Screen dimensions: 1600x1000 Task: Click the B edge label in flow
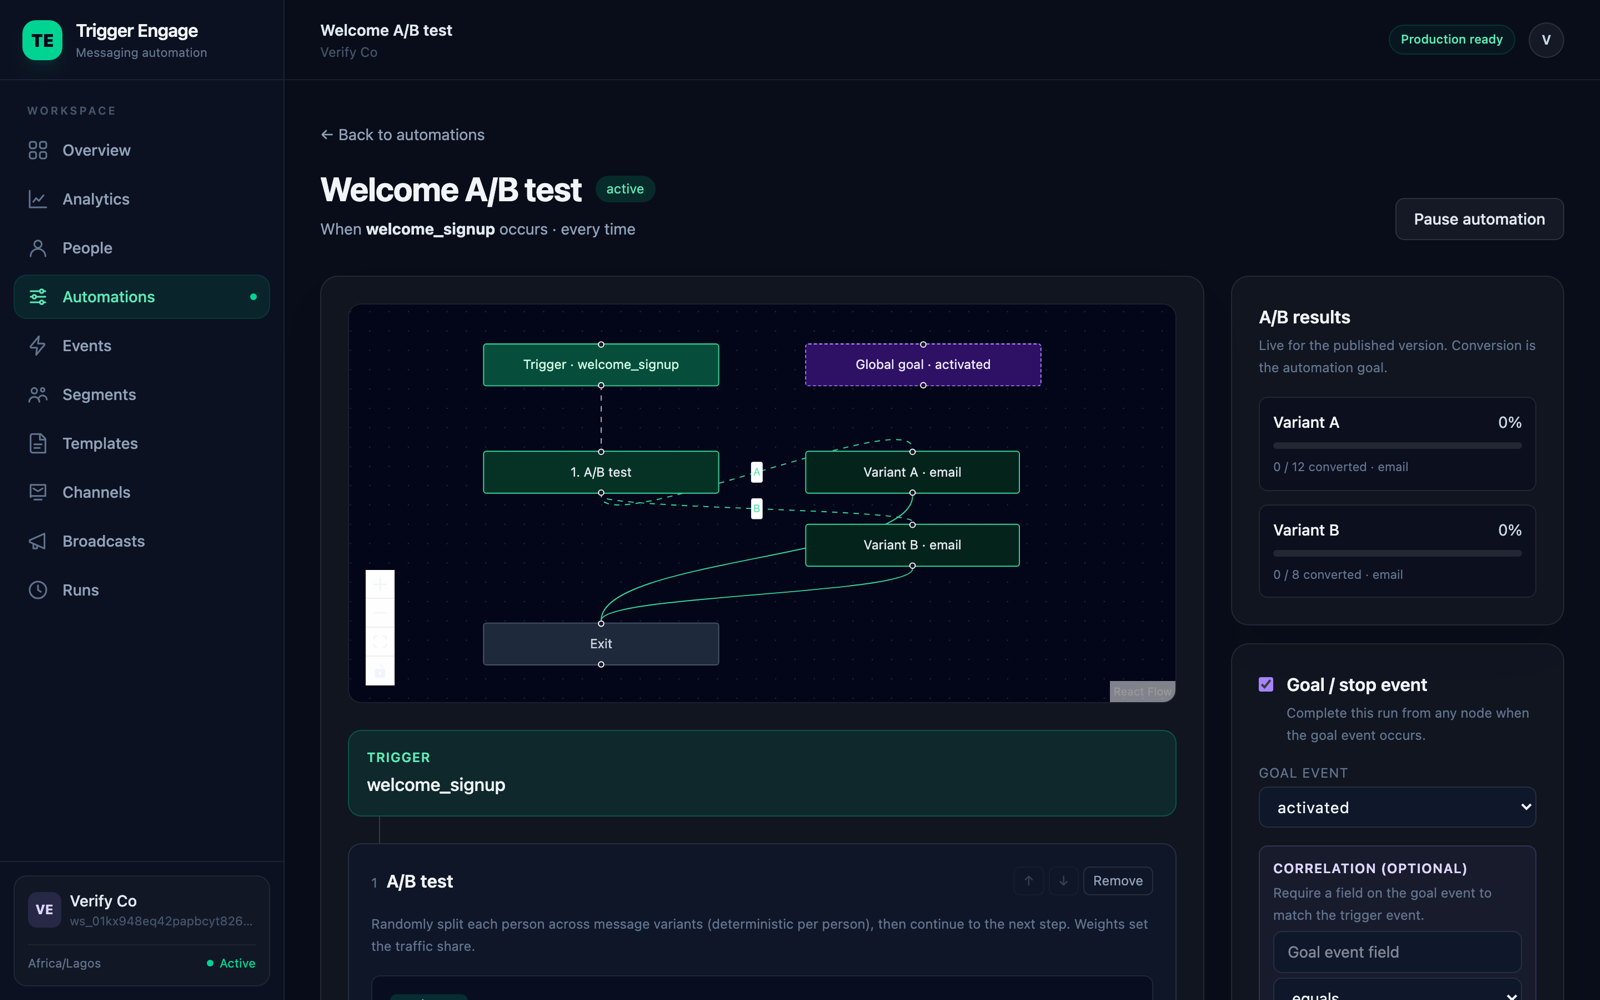757,509
